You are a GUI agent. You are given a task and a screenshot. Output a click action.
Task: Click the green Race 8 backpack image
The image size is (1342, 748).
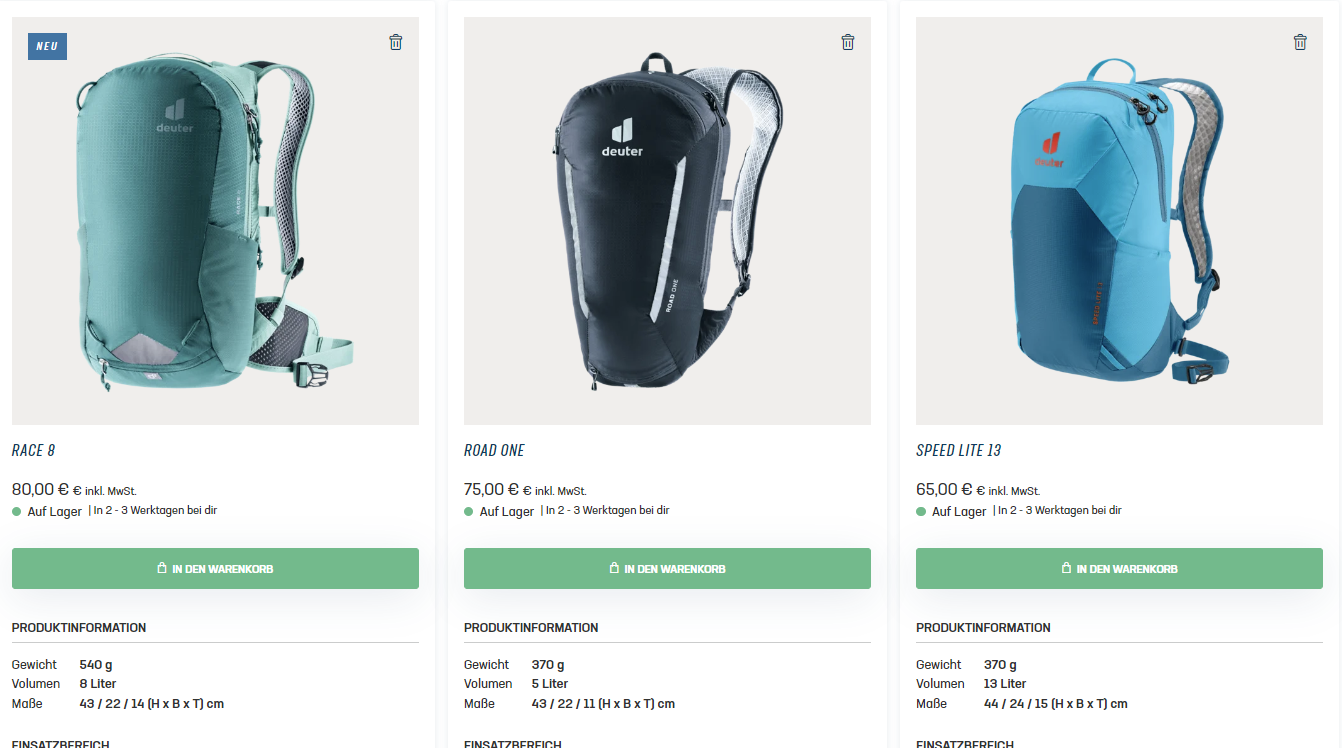click(x=215, y=221)
